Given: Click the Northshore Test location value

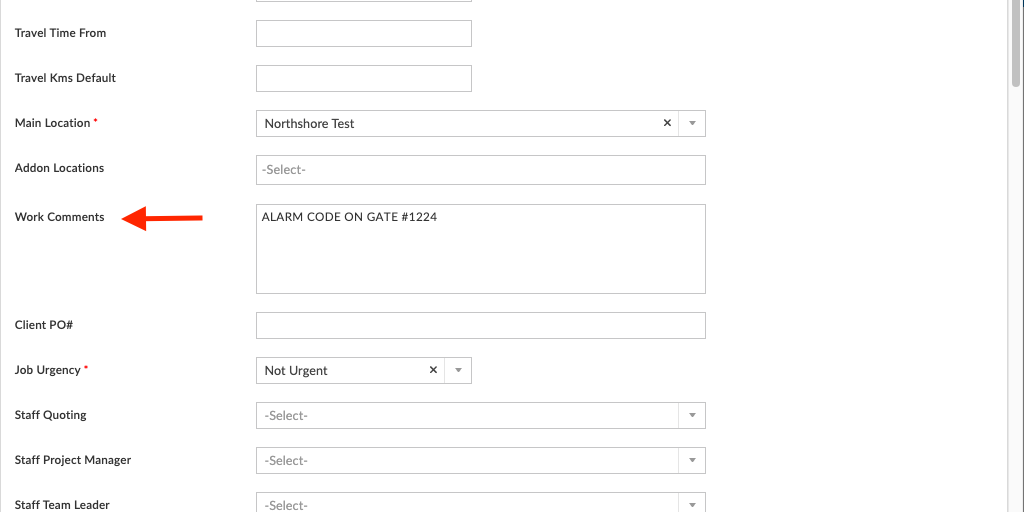Looking at the screenshot, I should click(x=310, y=124).
